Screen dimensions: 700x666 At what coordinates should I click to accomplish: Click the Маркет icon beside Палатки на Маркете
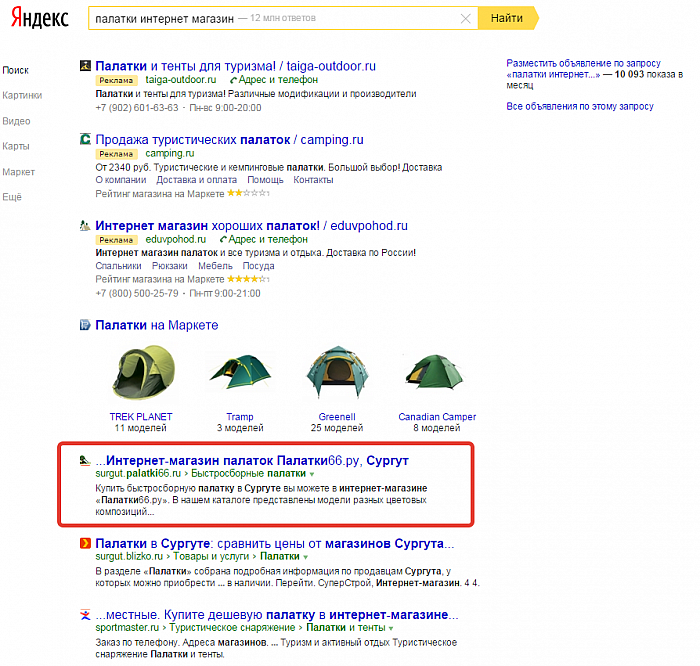click(85, 325)
